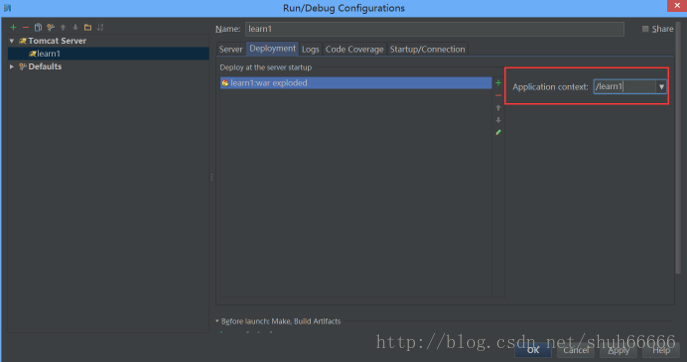Remove selected artifact from deployment
687x362 pixels.
(498, 95)
